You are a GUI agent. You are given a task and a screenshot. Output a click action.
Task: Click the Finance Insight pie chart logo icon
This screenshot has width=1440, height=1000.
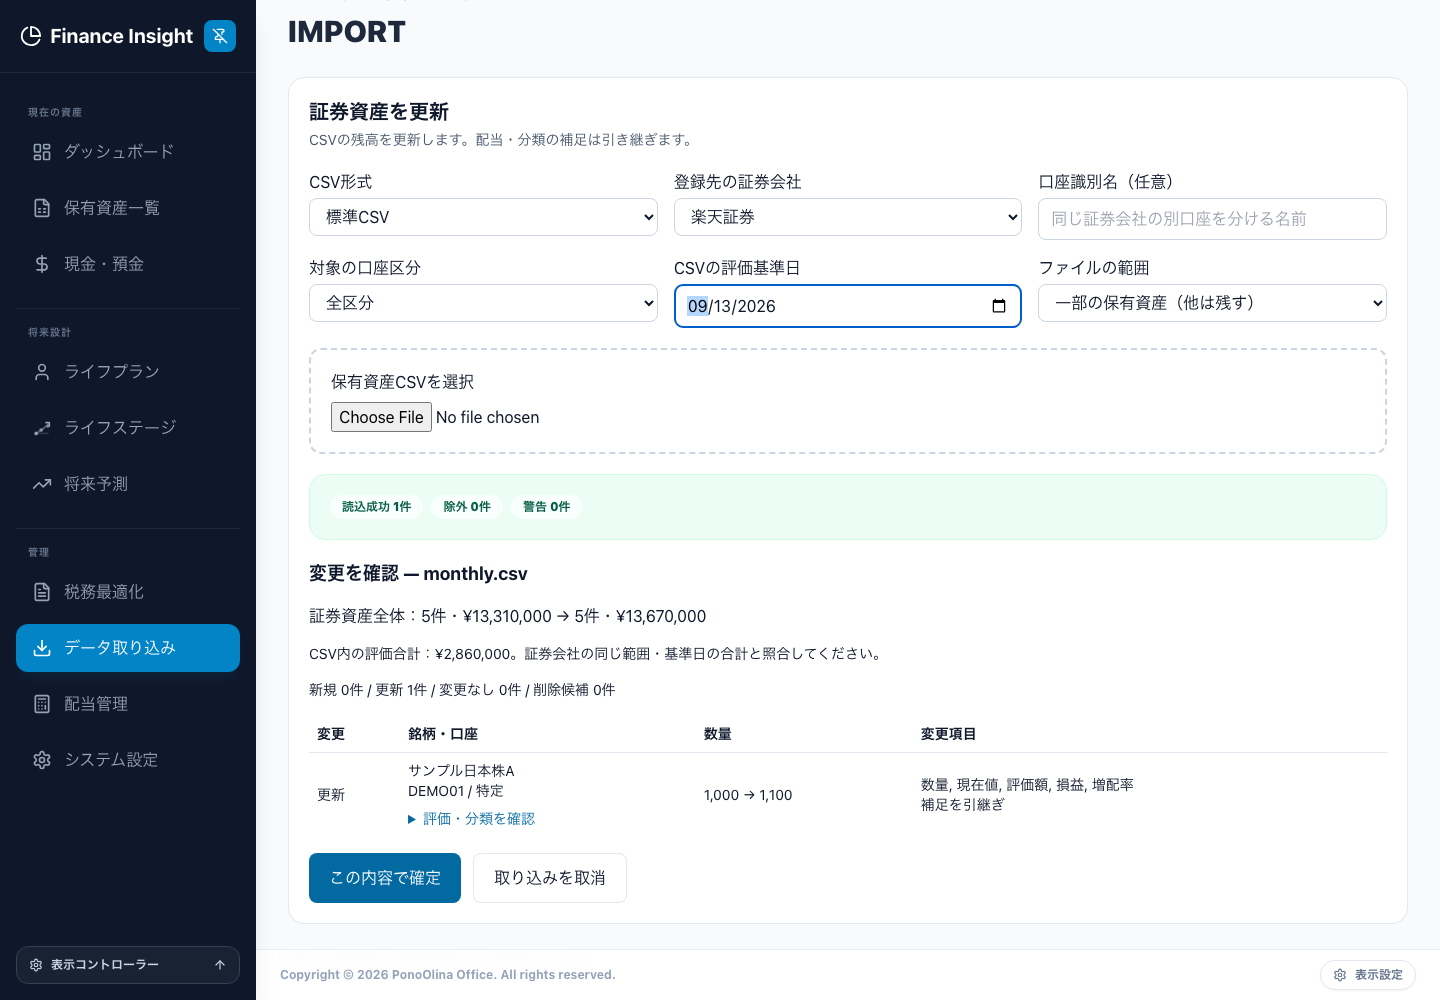31,36
